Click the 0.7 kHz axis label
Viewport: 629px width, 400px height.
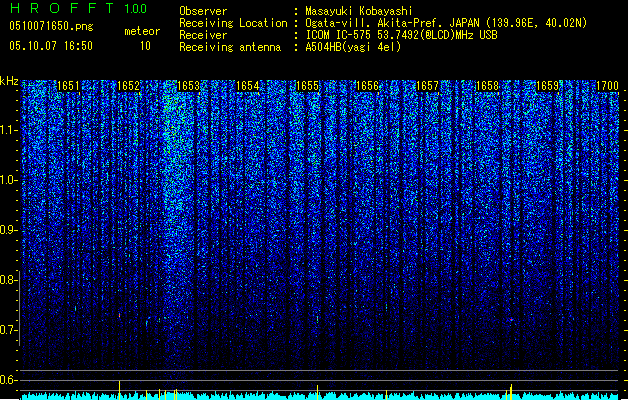[8, 330]
